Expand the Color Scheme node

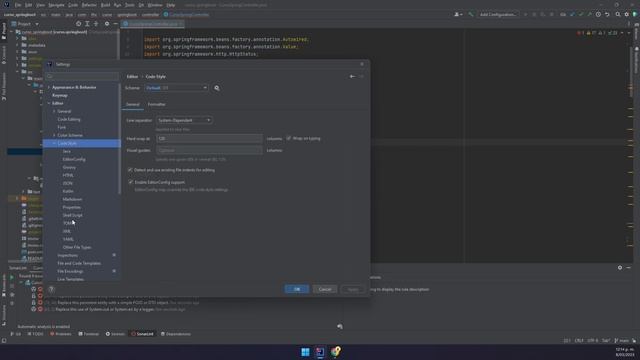tap(54, 135)
